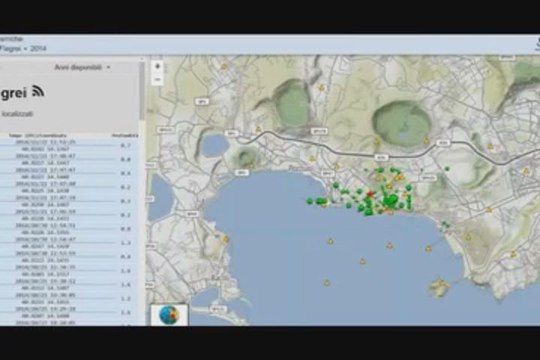
Task: Zoom out the map with minus button
Action: pyautogui.click(x=157, y=79)
